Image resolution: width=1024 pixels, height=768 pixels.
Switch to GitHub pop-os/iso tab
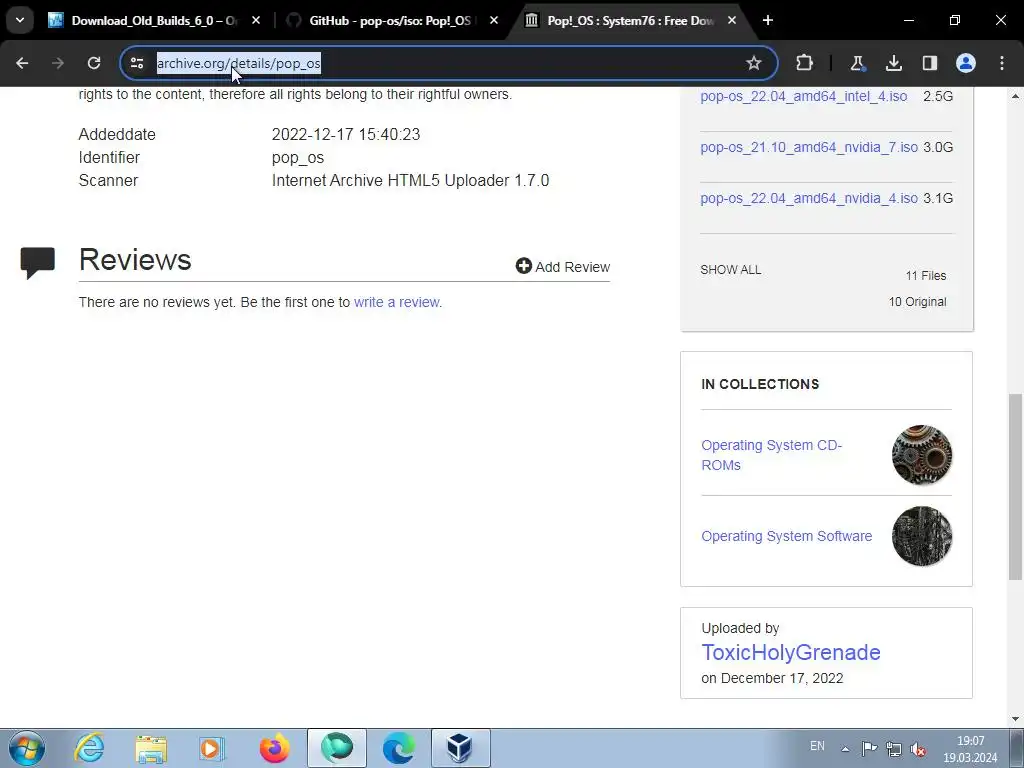(x=390, y=21)
